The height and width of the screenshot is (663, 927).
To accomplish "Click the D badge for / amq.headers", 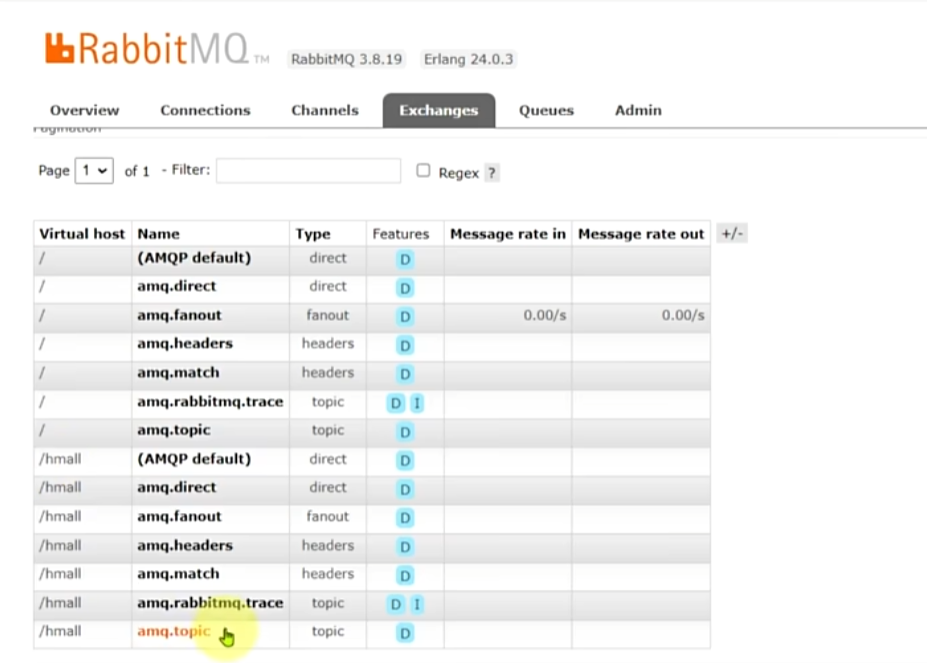I will [x=405, y=345].
